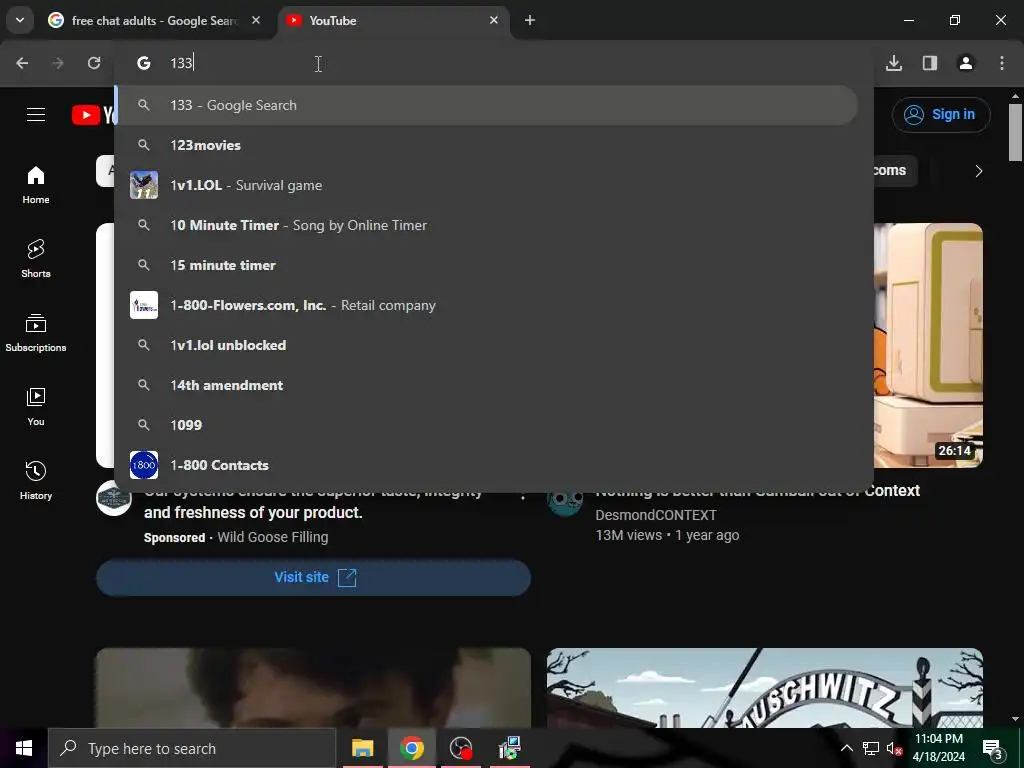Click the Chrome taskbar icon
This screenshot has height=768, width=1024.
click(411, 748)
